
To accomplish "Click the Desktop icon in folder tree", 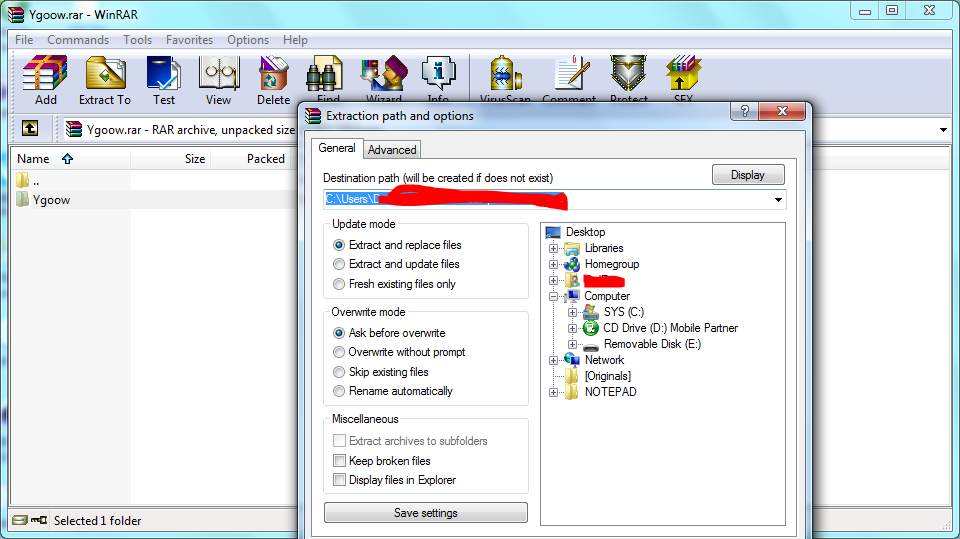I will (x=553, y=232).
